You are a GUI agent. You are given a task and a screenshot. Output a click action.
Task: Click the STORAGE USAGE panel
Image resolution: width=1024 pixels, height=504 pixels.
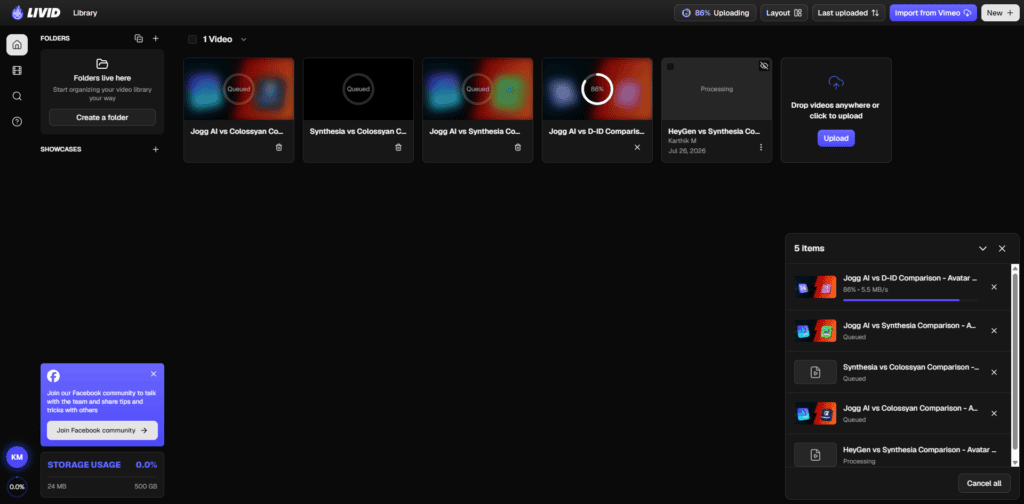click(x=103, y=475)
